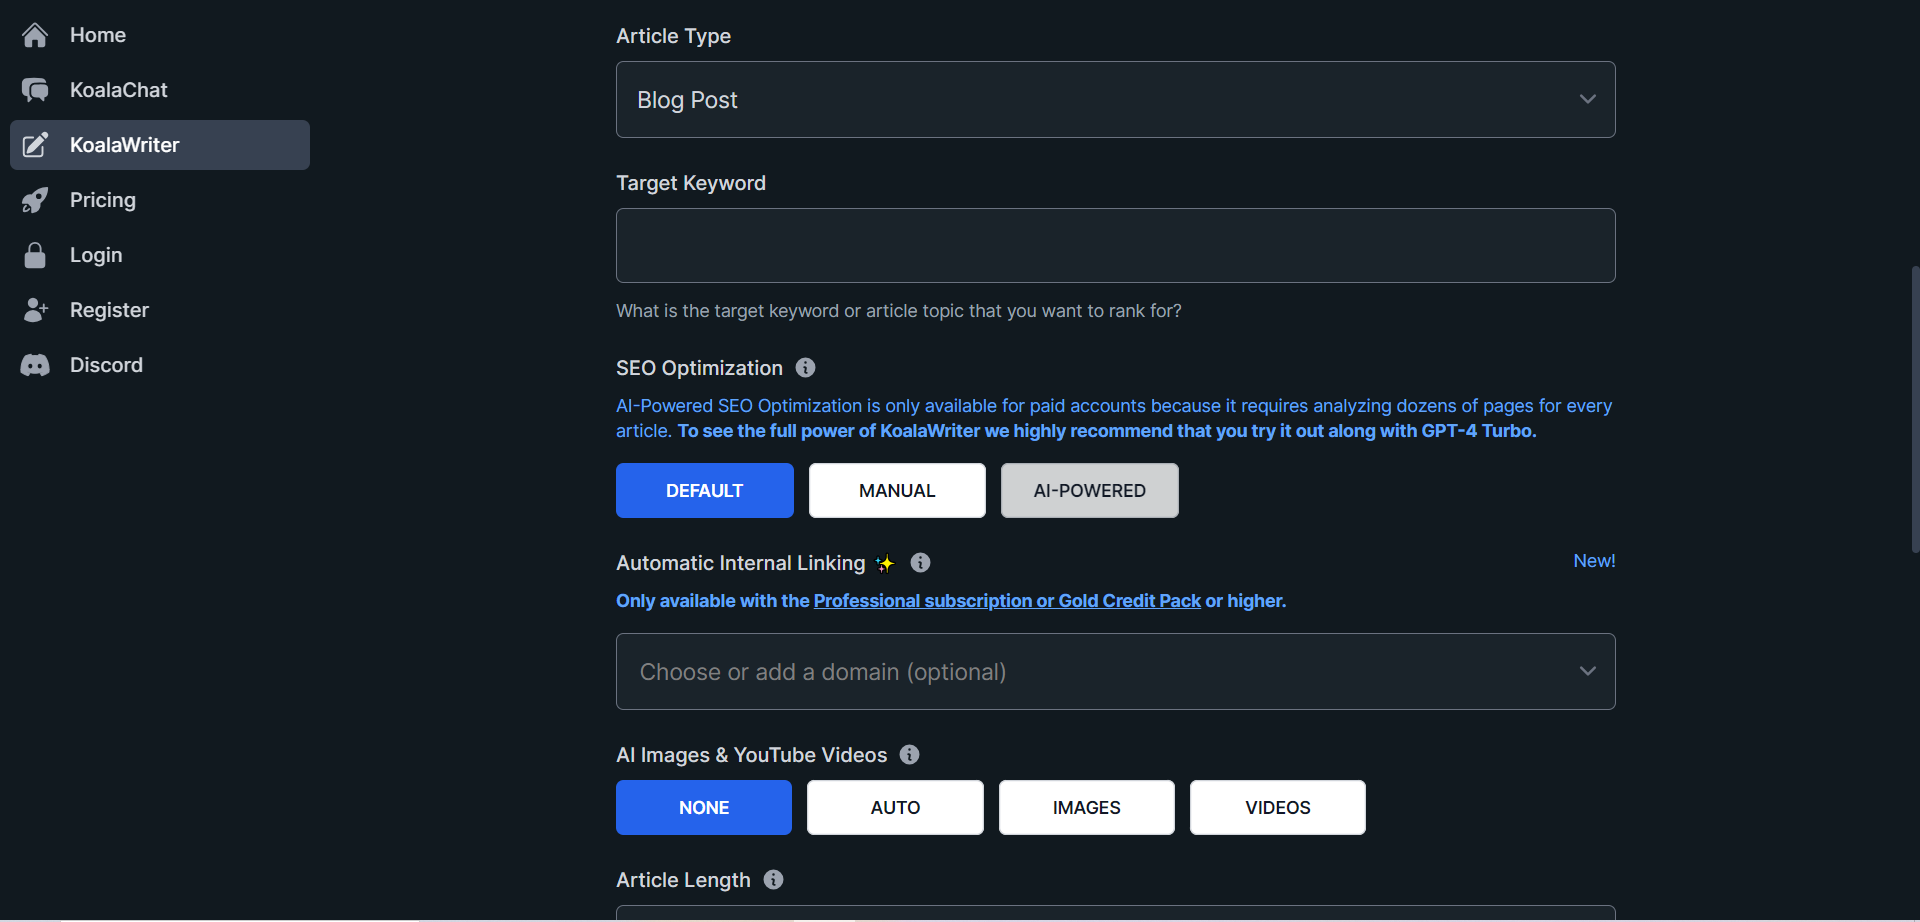
Task: Click info icon beside Automatic Internal Linking
Action: tap(920, 563)
